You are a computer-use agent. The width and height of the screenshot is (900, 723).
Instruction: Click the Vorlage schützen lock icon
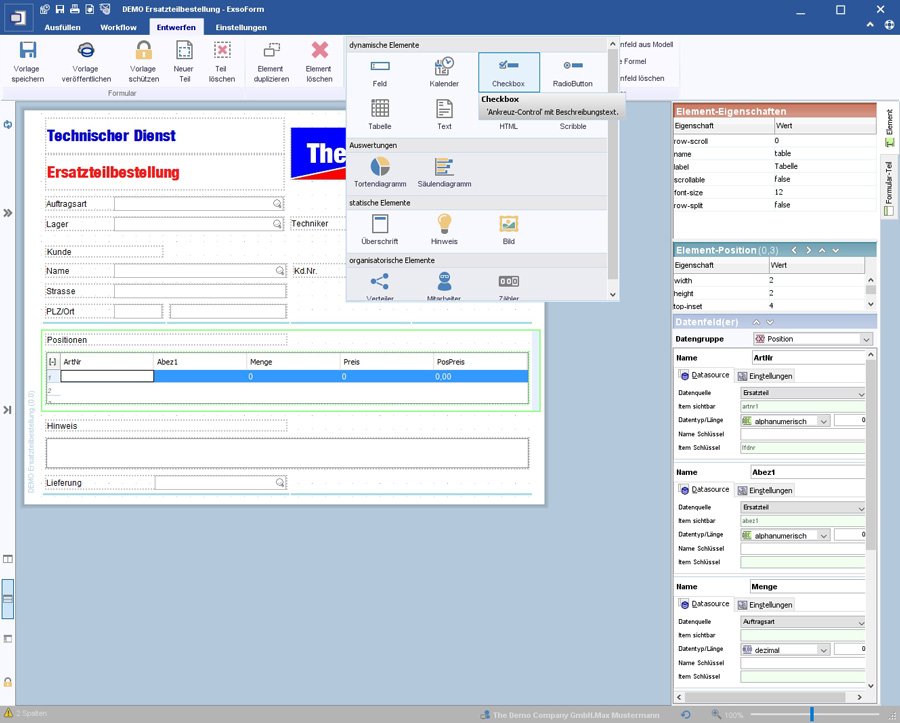click(143, 50)
